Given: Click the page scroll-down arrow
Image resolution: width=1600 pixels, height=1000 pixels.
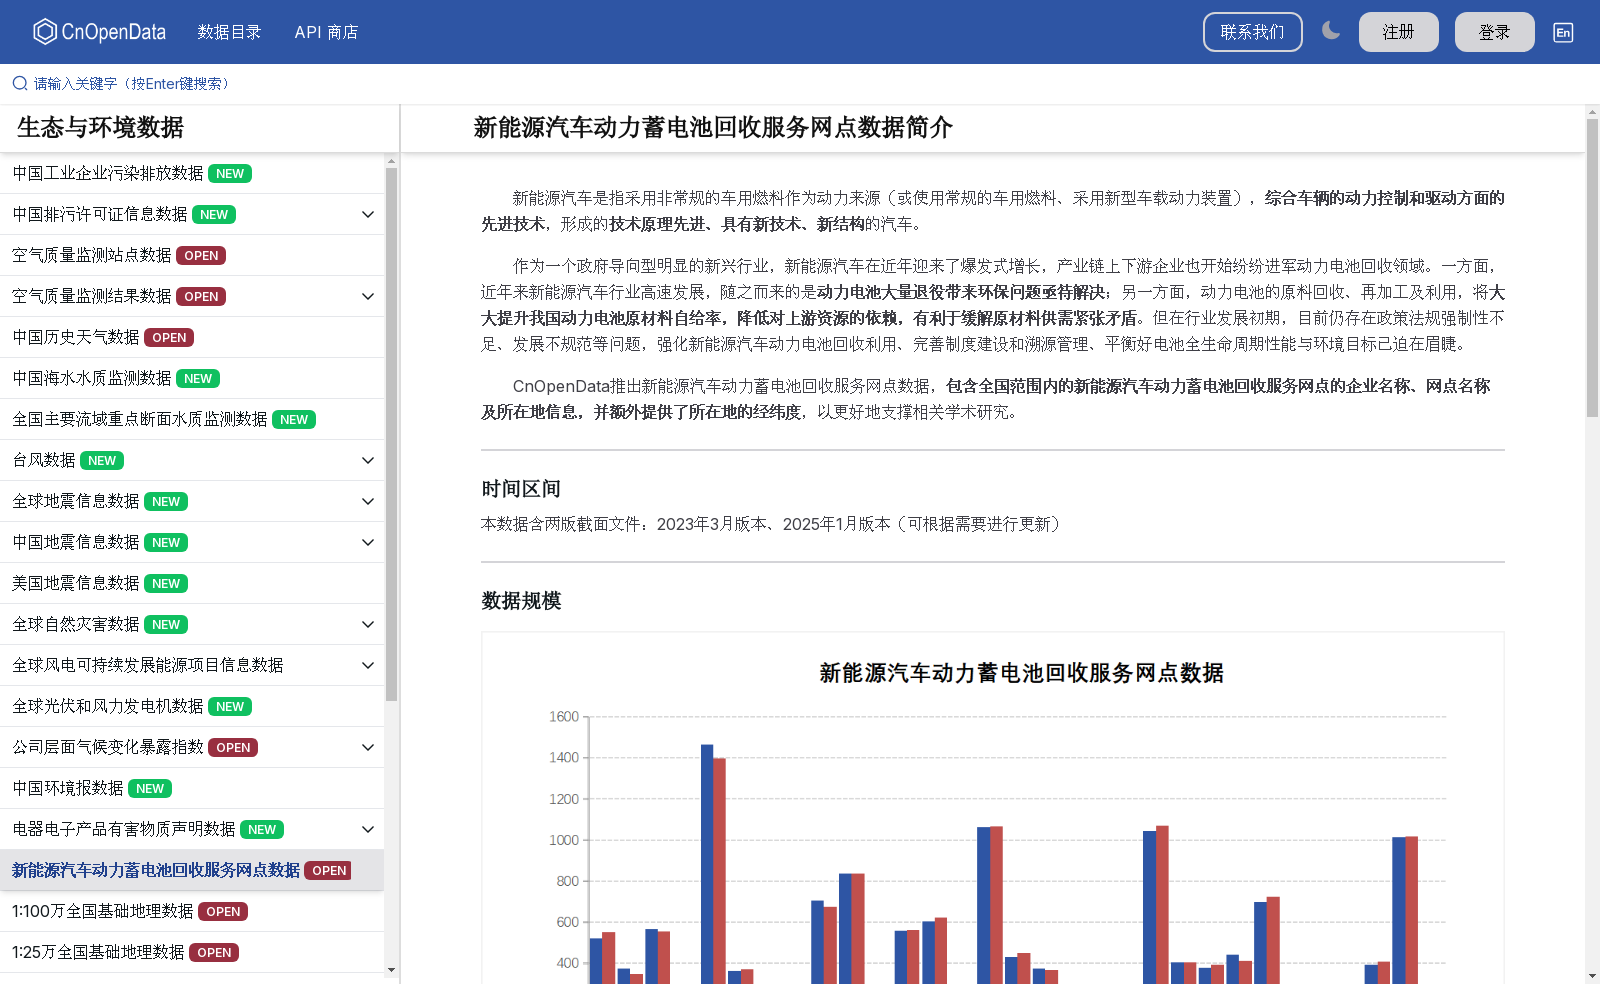Looking at the screenshot, I should pyautogui.click(x=1592, y=975).
